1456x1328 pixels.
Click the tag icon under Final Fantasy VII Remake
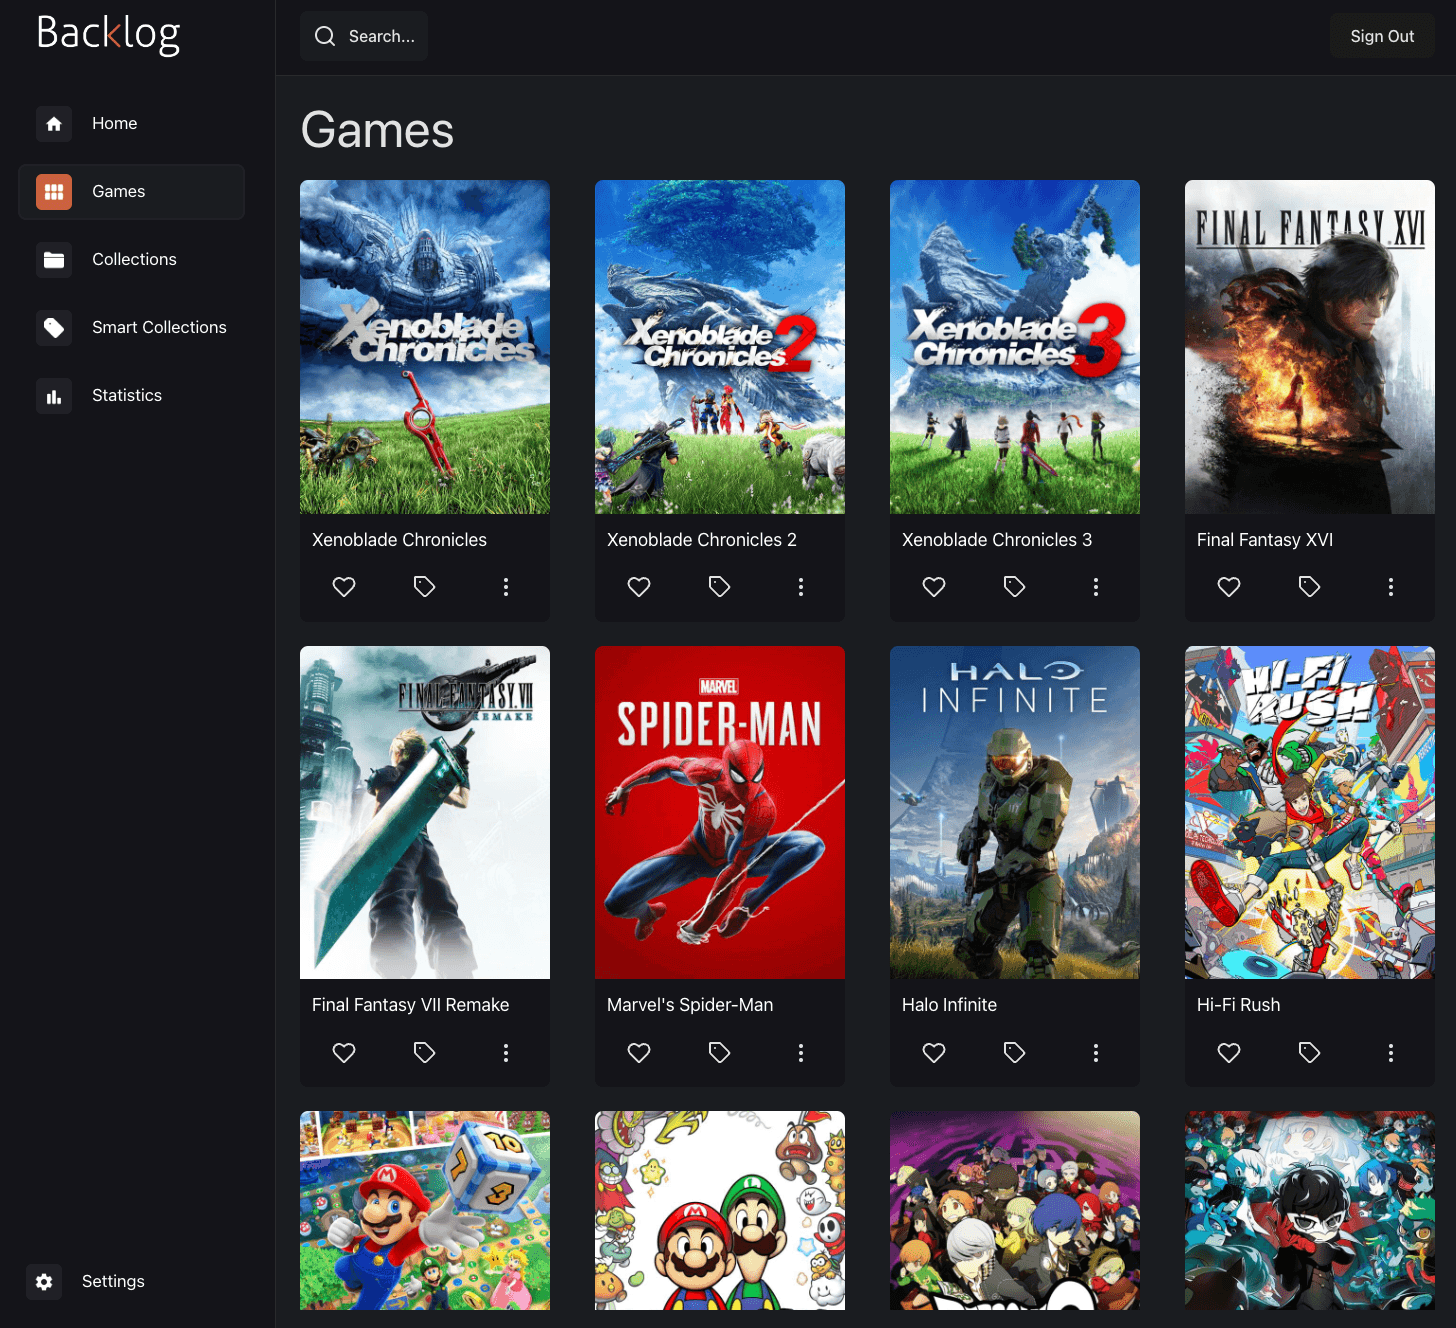tap(424, 1052)
